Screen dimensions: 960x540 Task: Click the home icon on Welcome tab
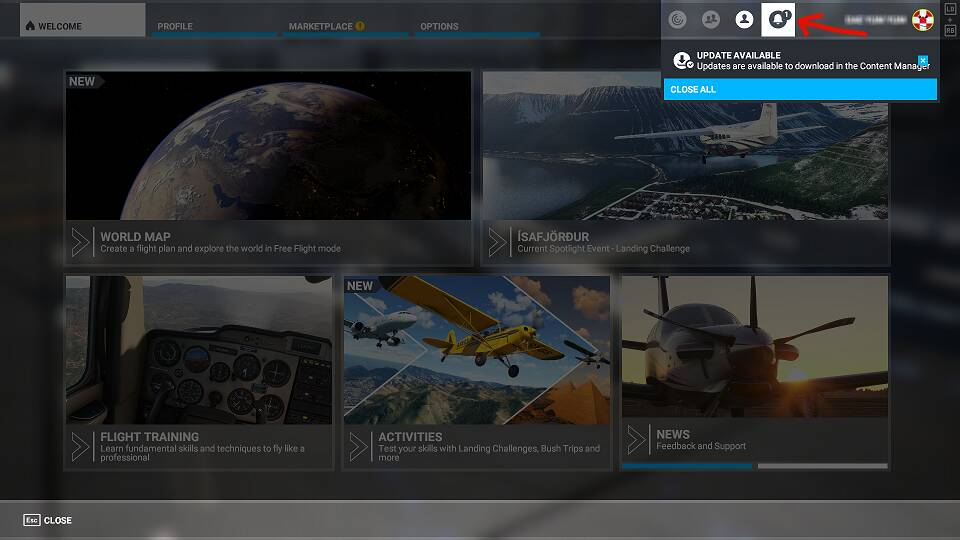pyautogui.click(x=30, y=26)
